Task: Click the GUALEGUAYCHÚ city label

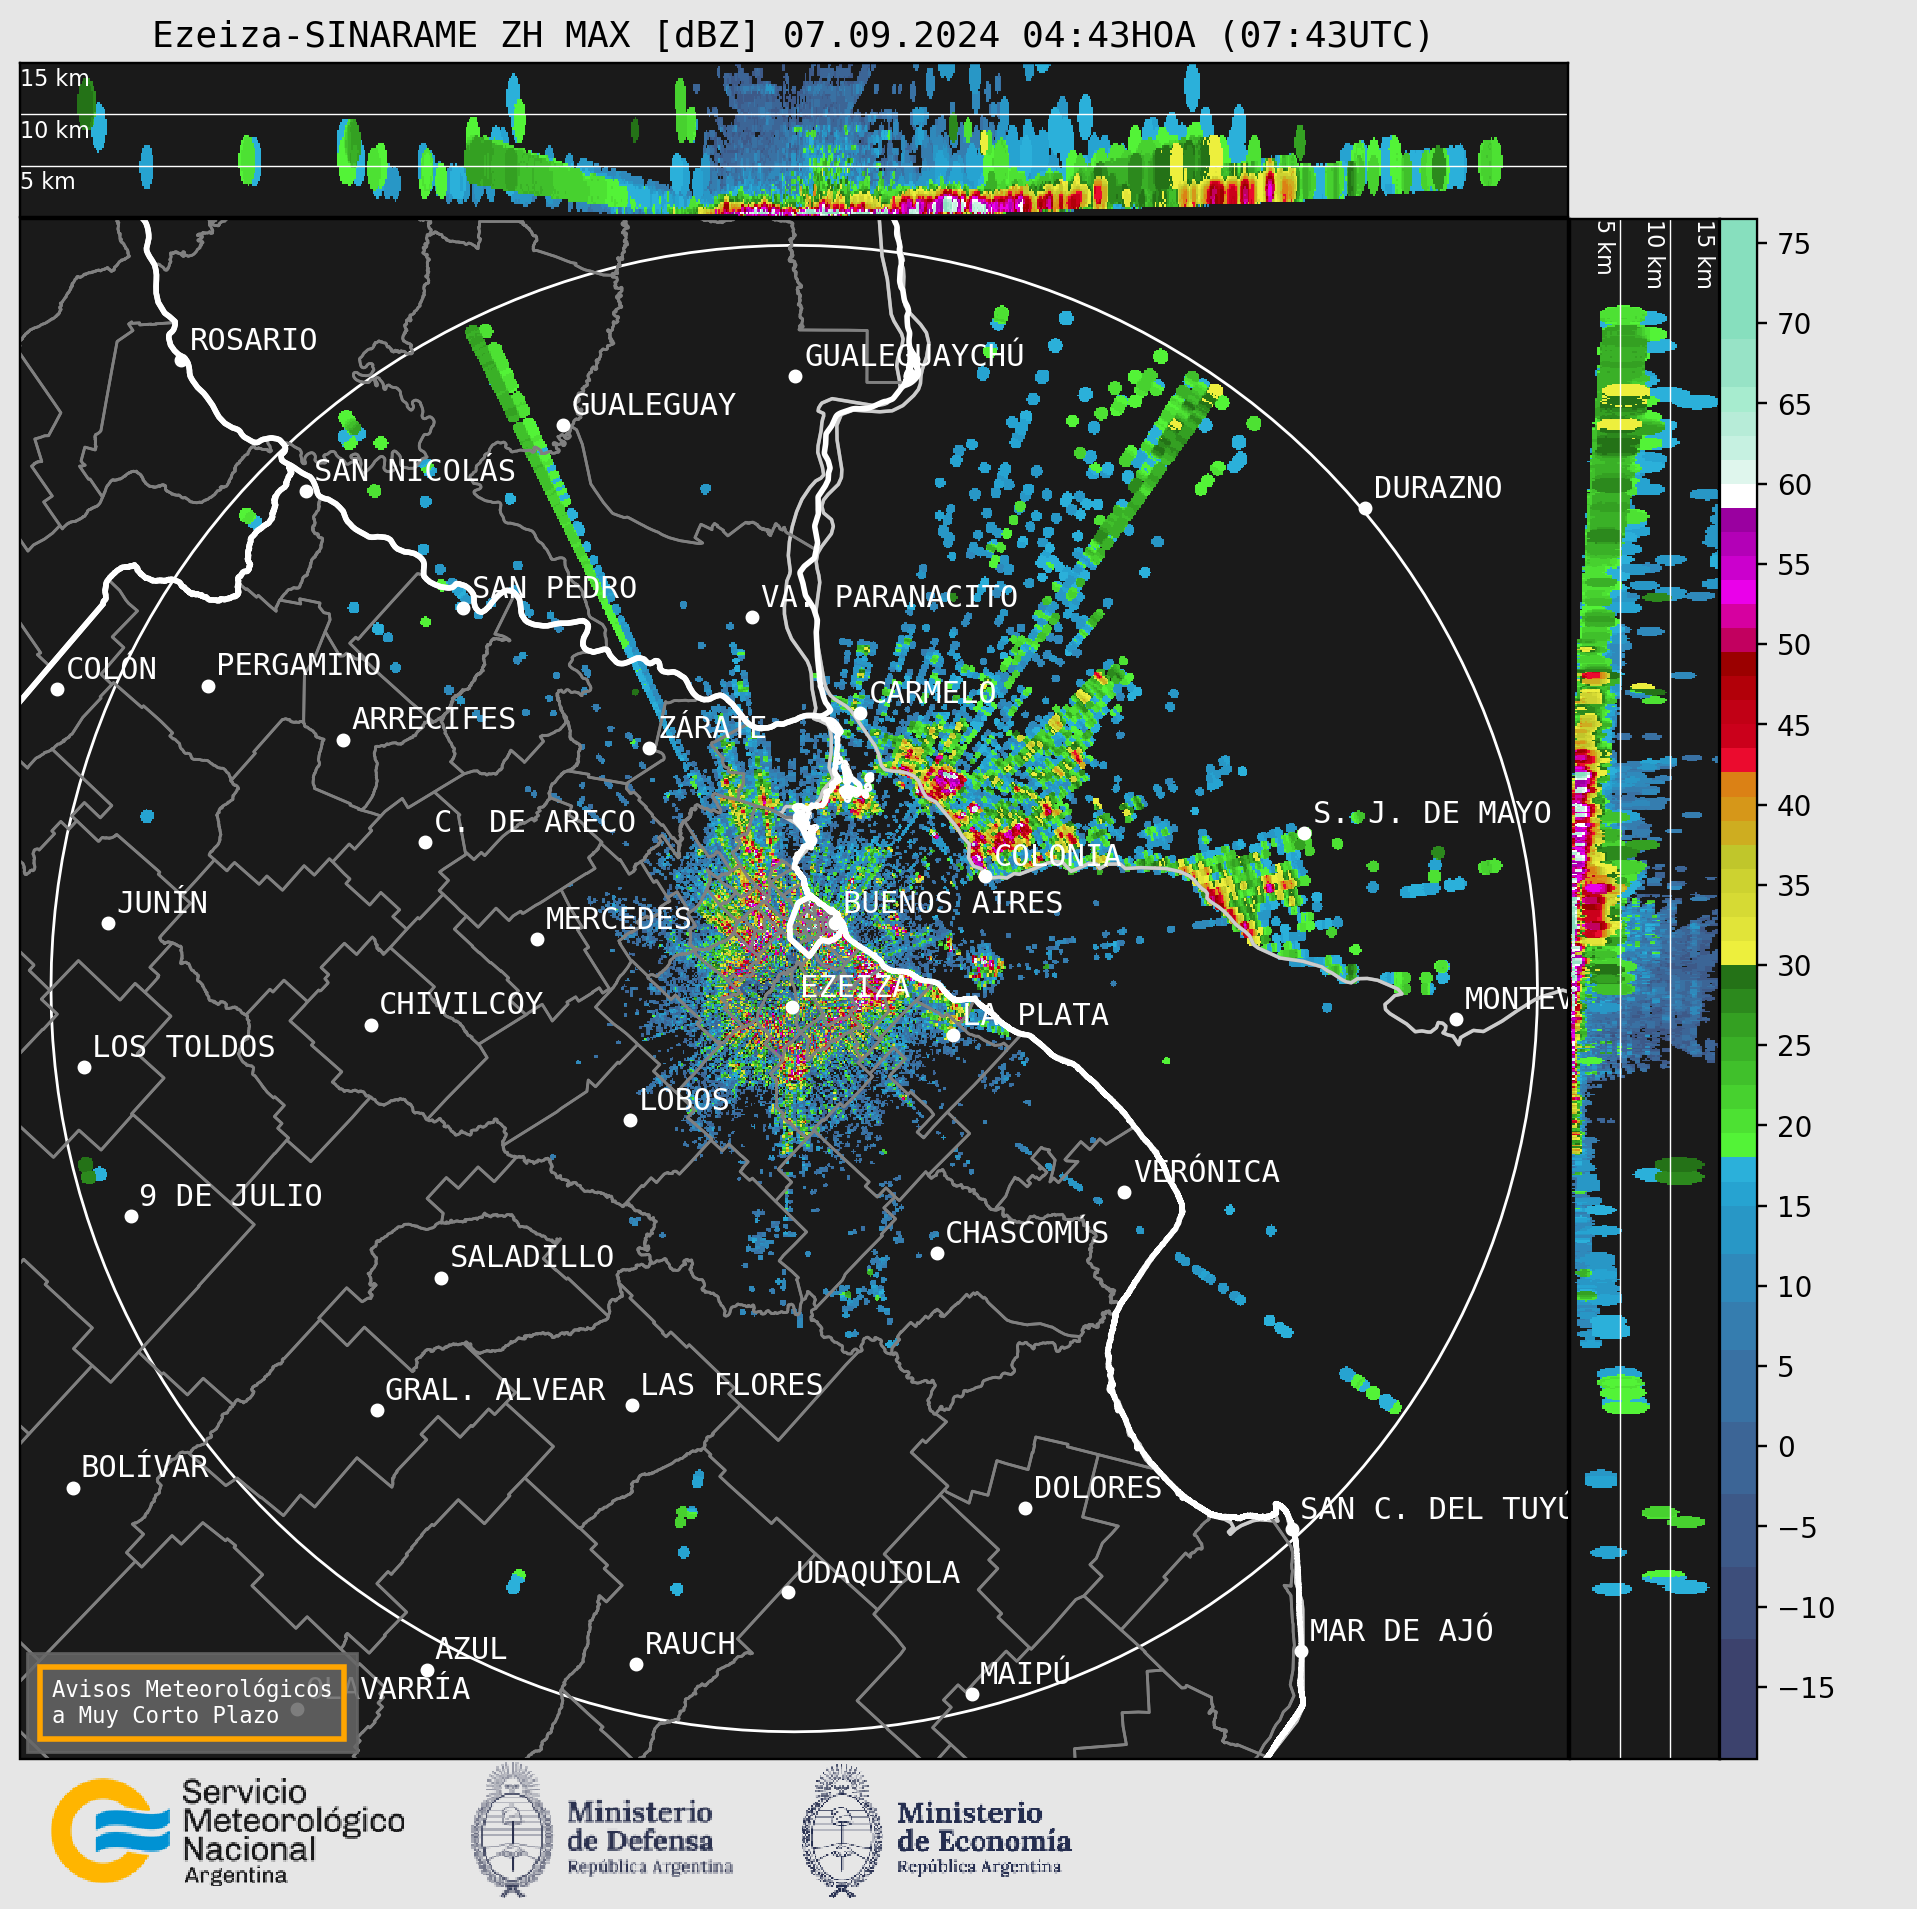Action: click(914, 355)
